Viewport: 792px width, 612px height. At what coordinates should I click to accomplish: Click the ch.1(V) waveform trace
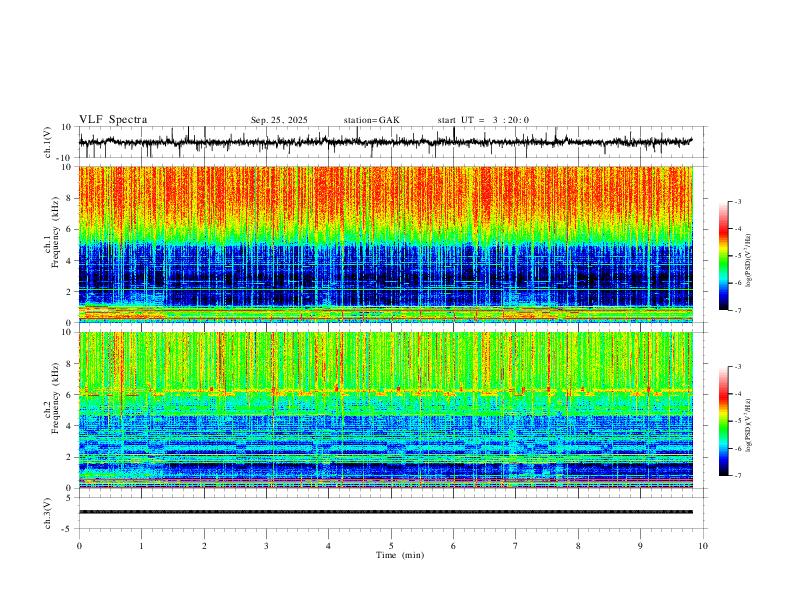[385, 142]
